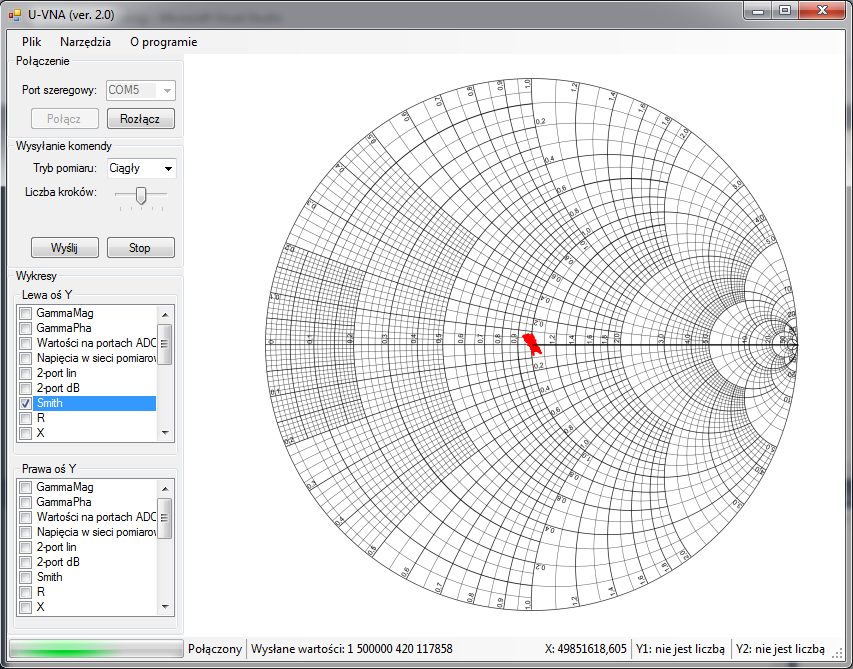Open the Narzędzia menu
This screenshot has width=853, height=669.
click(85, 42)
